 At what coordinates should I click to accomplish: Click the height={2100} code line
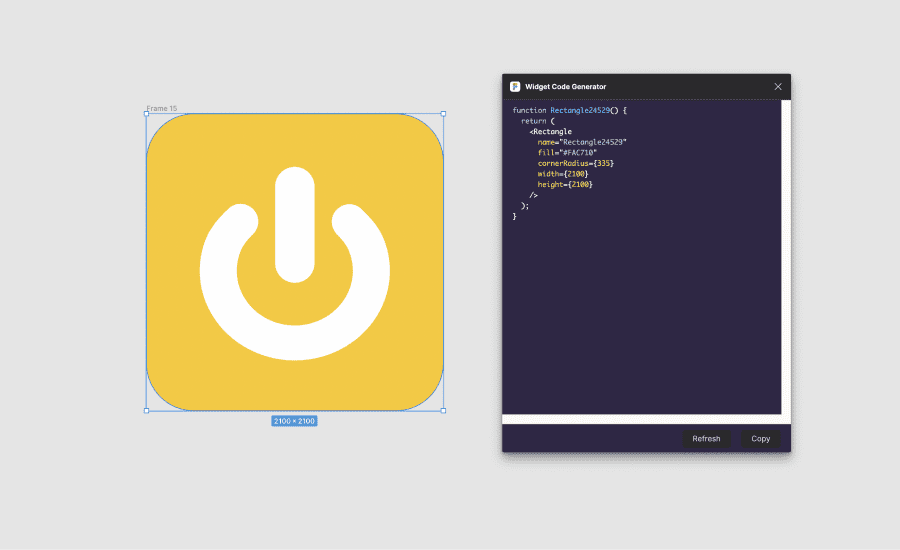pyautogui.click(x=565, y=184)
